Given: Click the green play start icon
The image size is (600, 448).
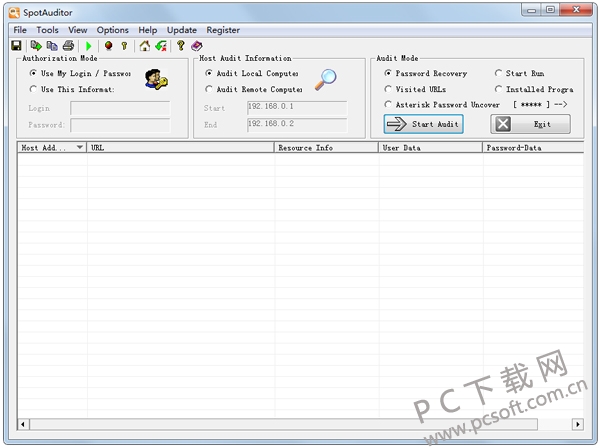Looking at the screenshot, I should click(89, 46).
